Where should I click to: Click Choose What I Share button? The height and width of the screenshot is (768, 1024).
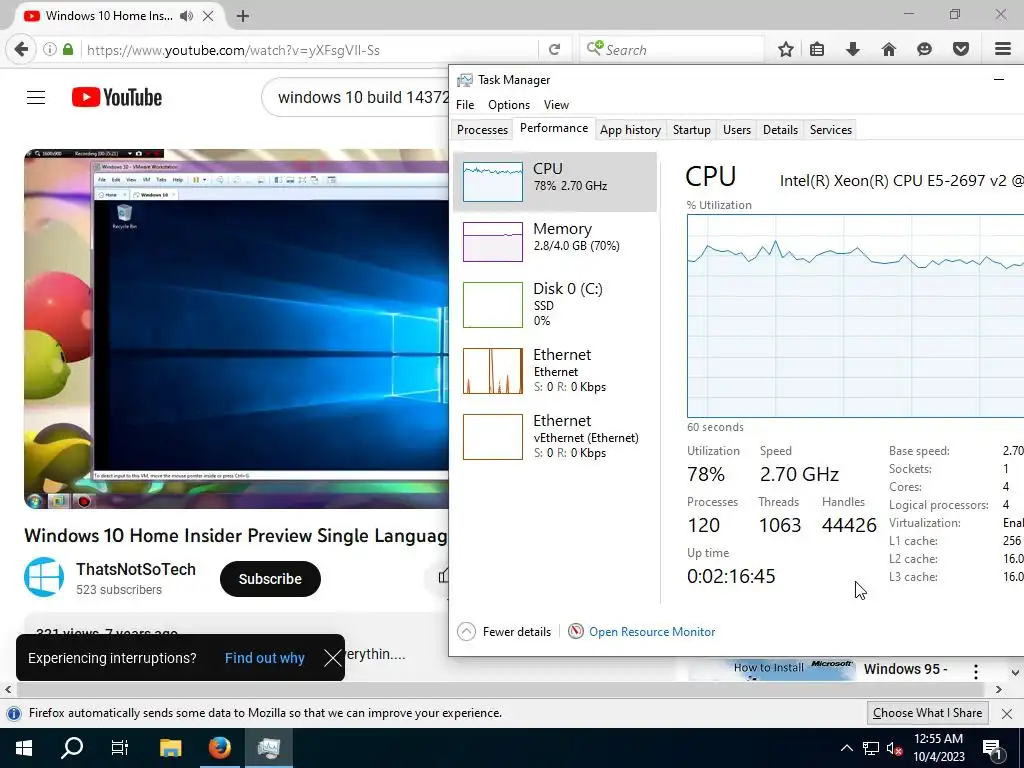[x=927, y=713]
